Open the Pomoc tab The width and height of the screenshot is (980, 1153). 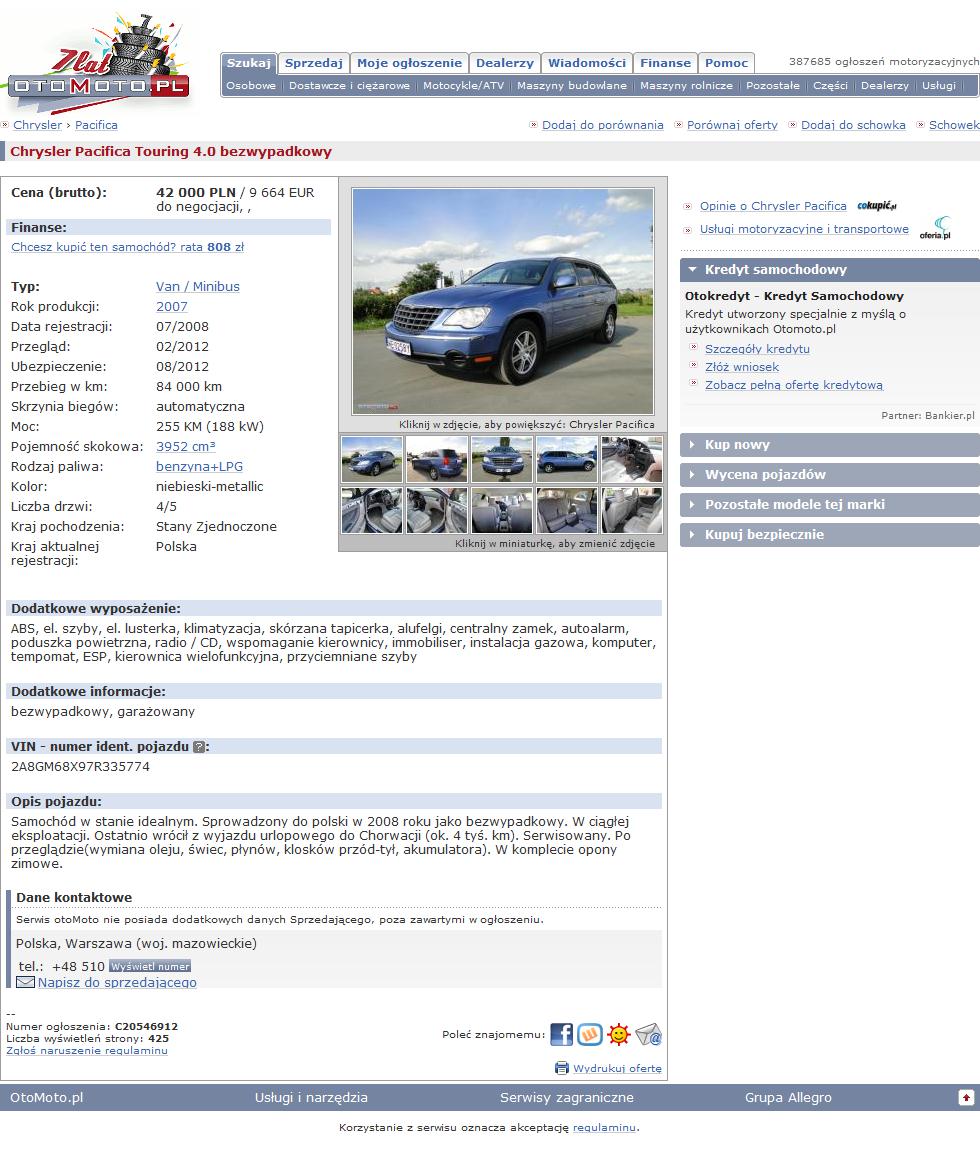pyautogui.click(x=726, y=63)
